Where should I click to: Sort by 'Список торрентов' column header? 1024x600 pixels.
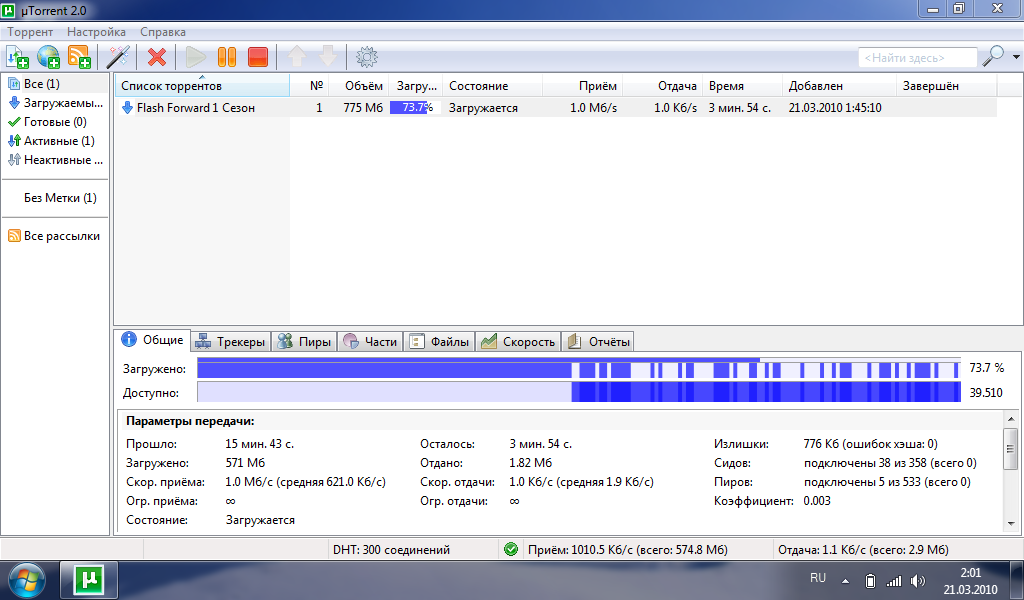tap(202, 86)
